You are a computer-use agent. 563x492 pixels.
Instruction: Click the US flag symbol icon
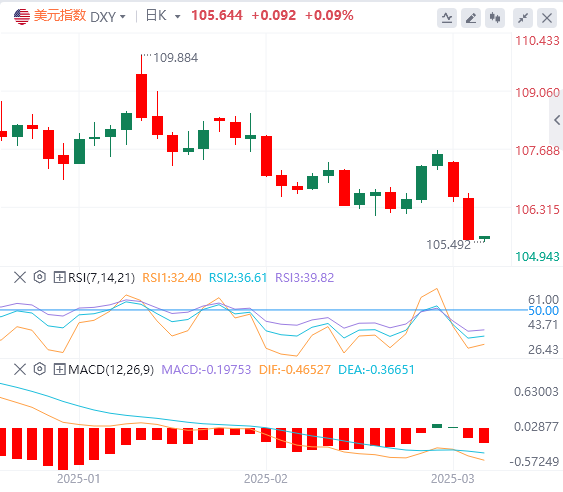[22, 16]
